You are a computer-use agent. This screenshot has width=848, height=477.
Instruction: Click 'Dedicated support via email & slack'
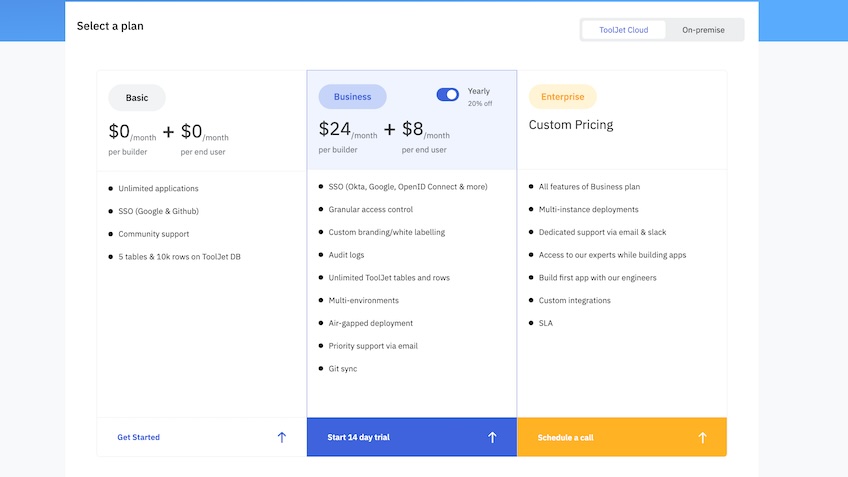[602, 232]
